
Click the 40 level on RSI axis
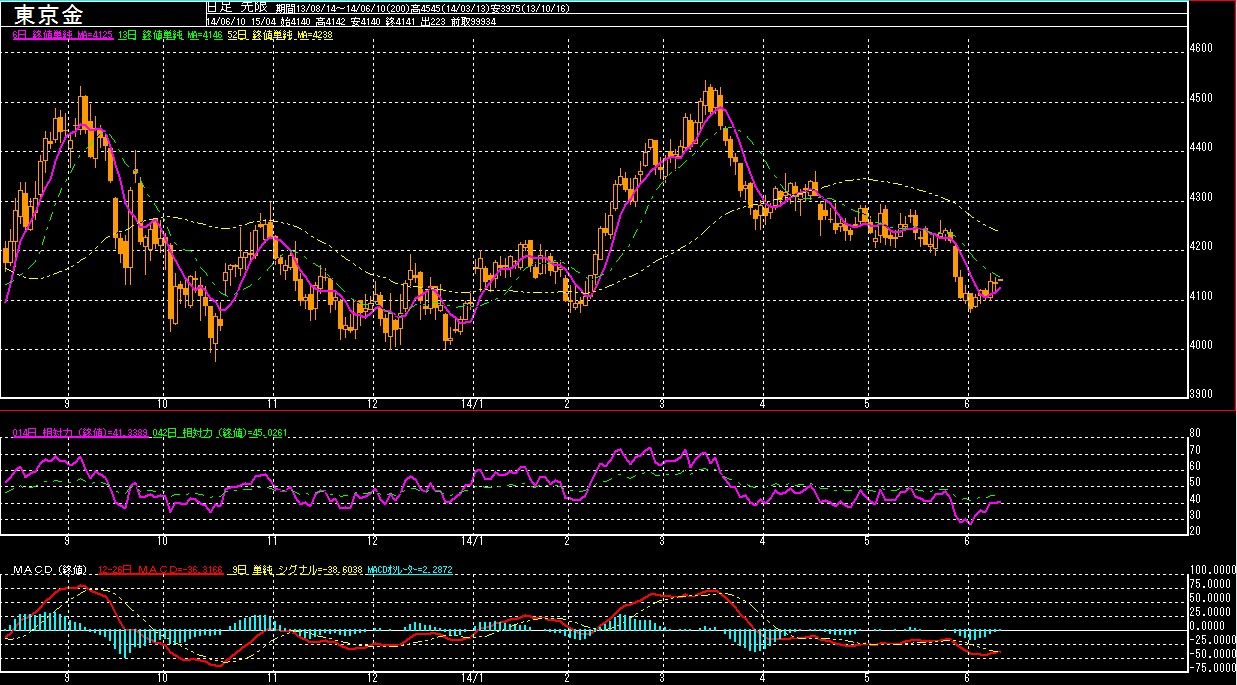pos(1194,498)
